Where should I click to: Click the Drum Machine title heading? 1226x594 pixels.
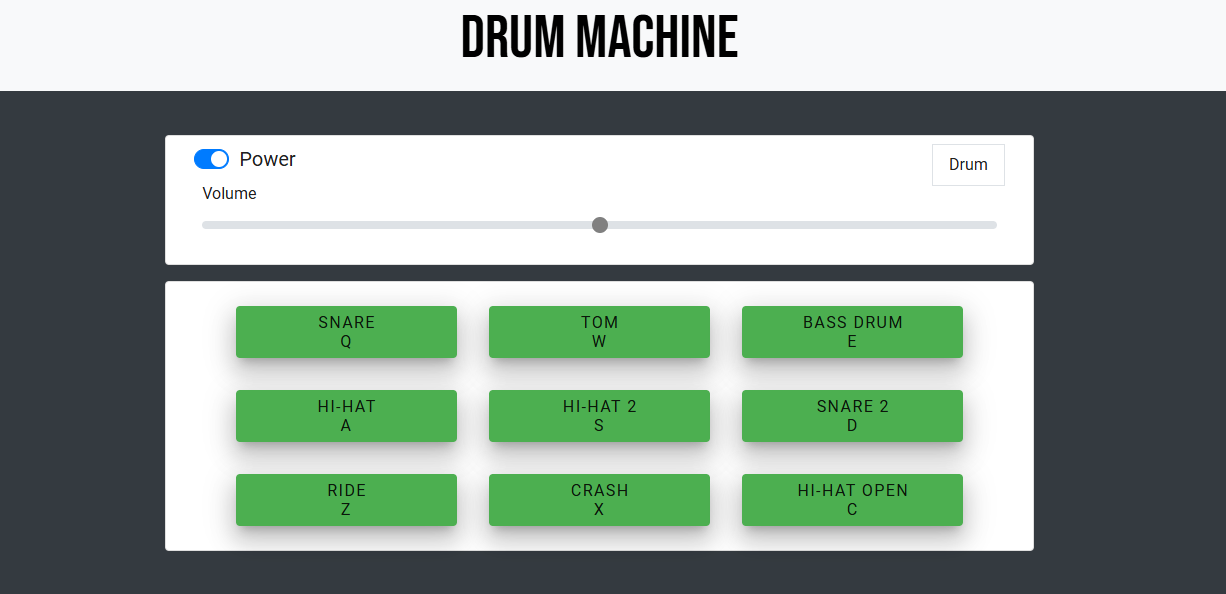tap(599, 40)
